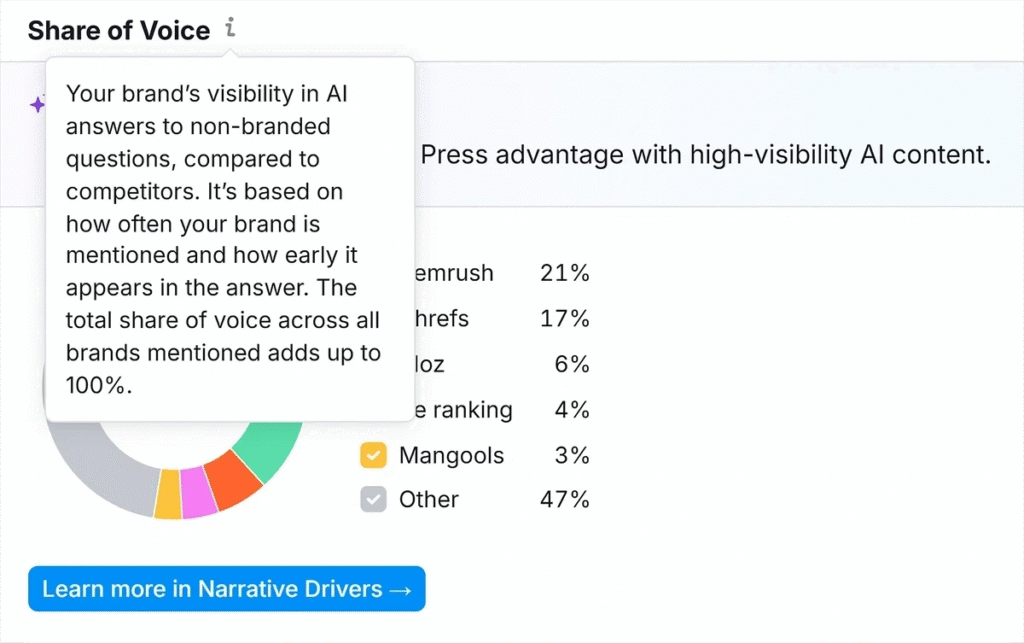Click the checkmark icon inside the Mangools checkbox

[372, 455]
